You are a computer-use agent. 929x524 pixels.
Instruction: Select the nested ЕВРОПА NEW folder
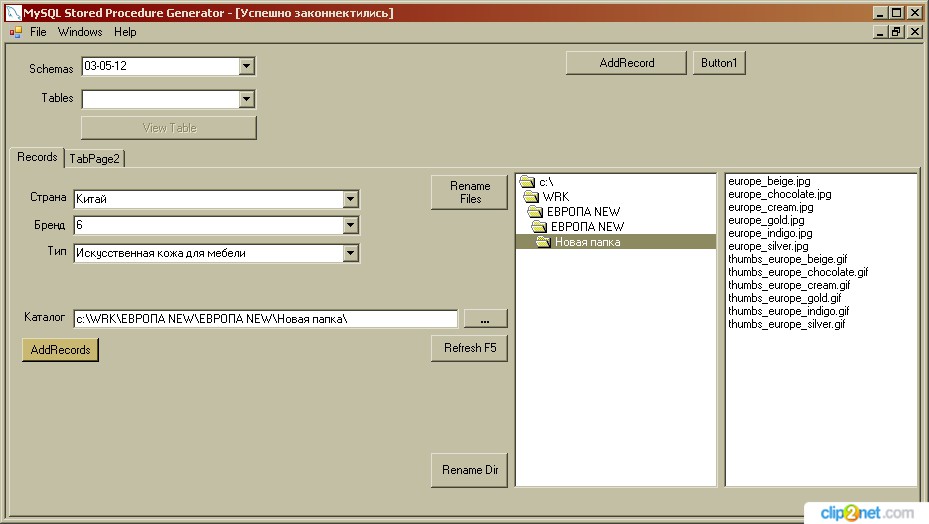tap(587, 226)
